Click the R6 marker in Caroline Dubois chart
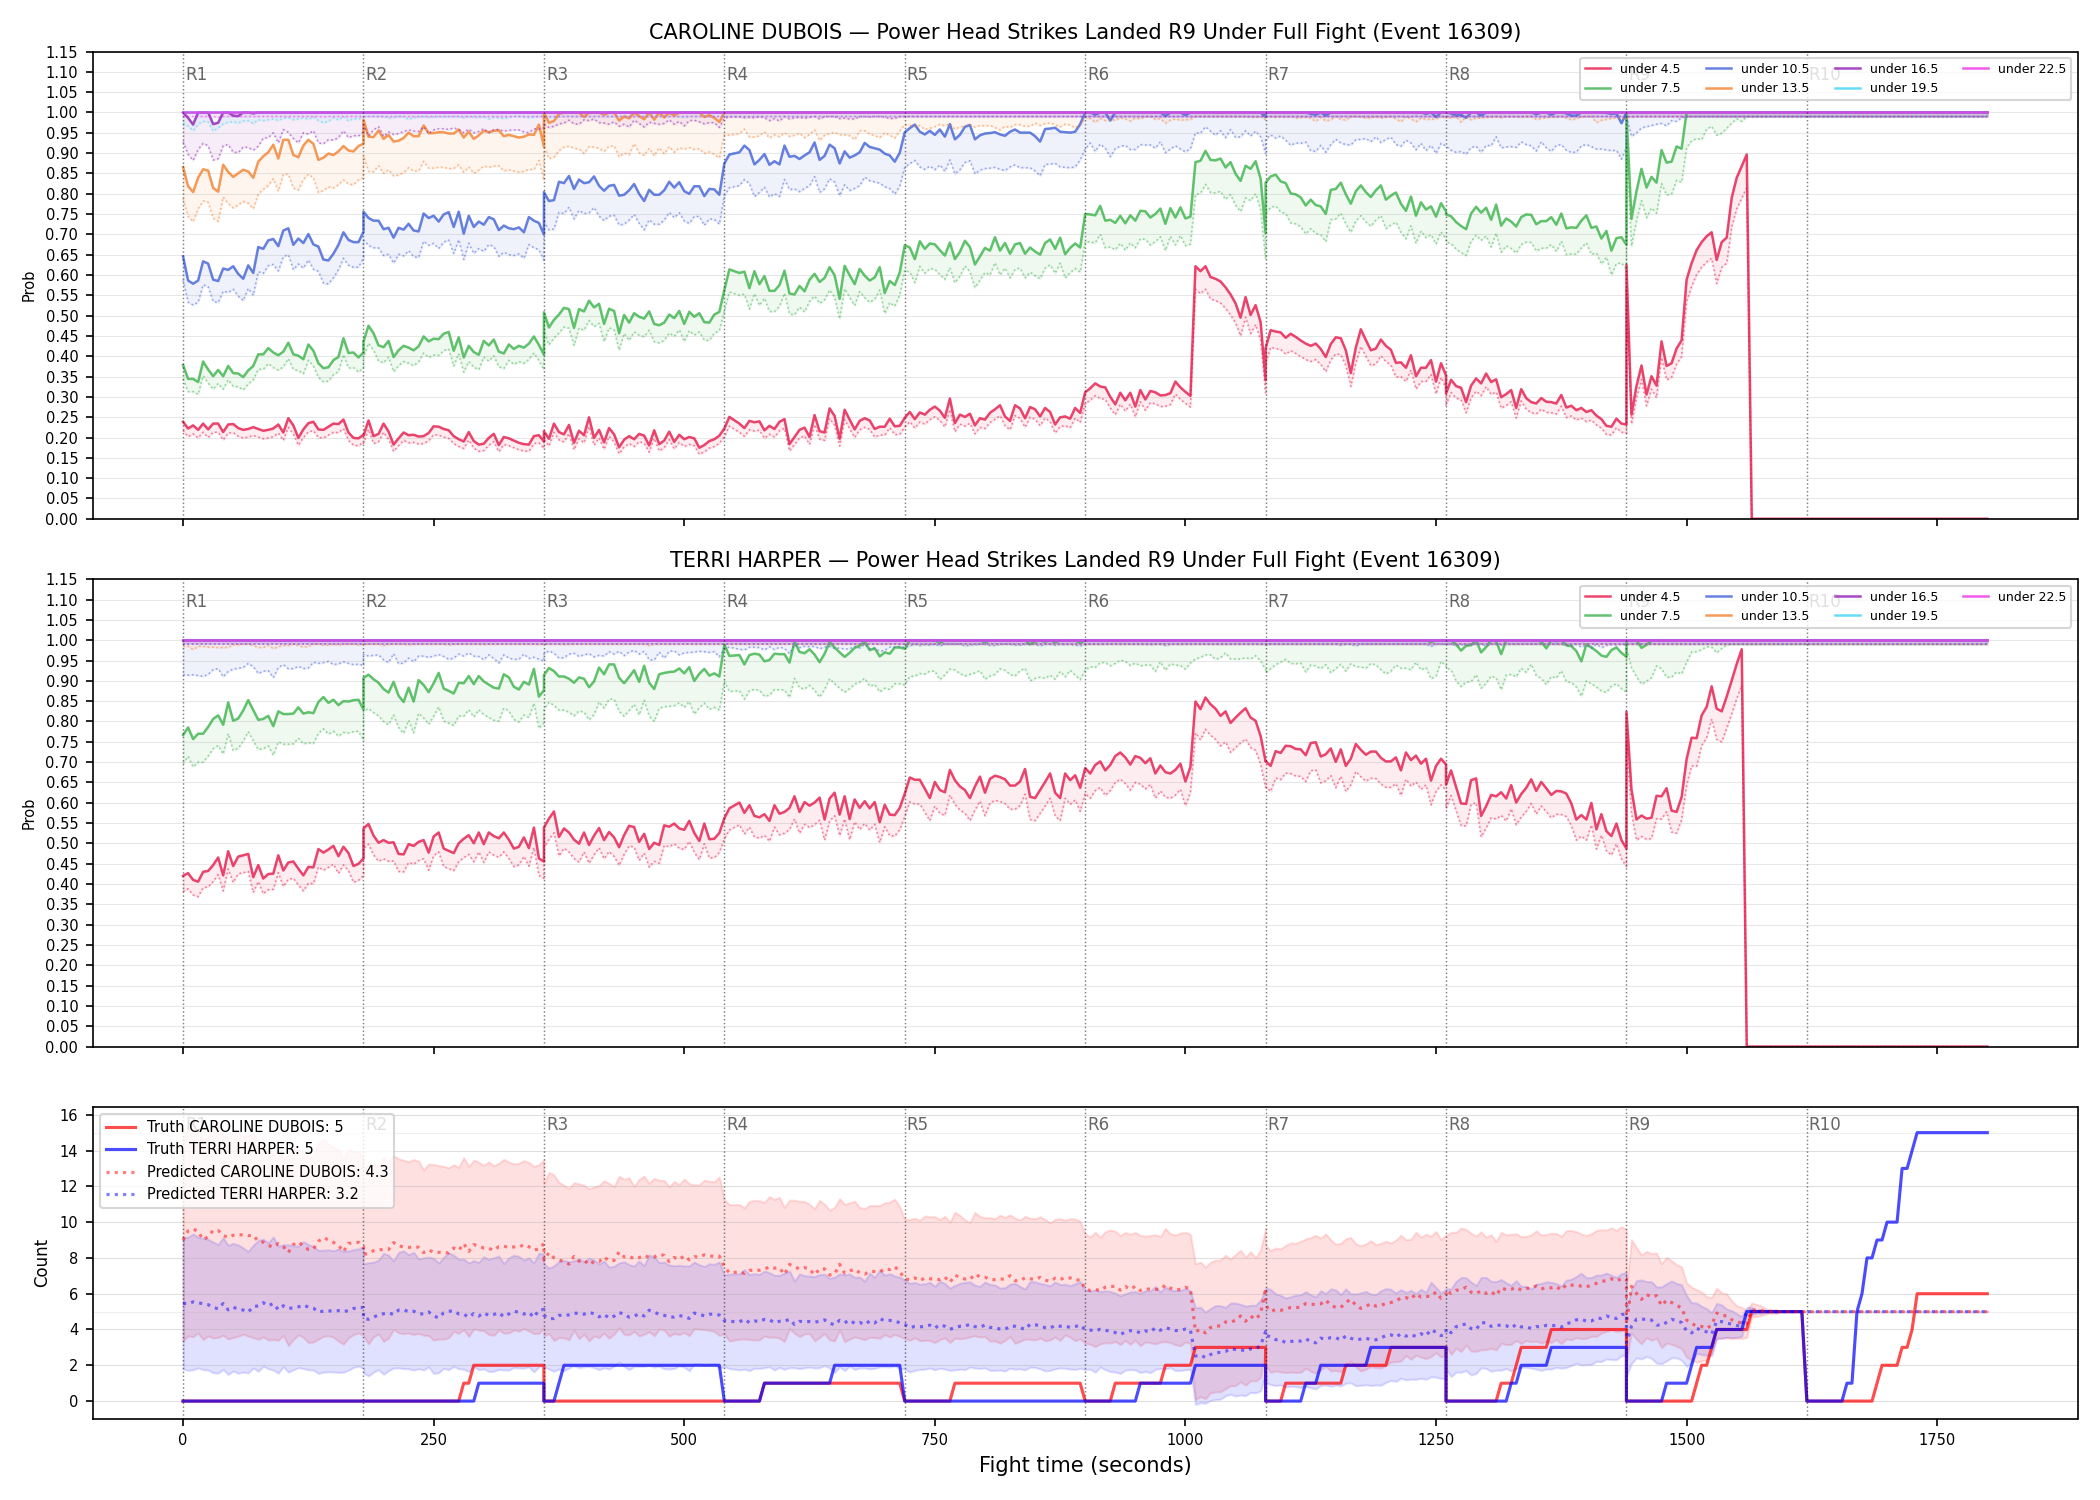This screenshot has width=2100, height=1500. pyautogui.click(x=1098, y=74)
